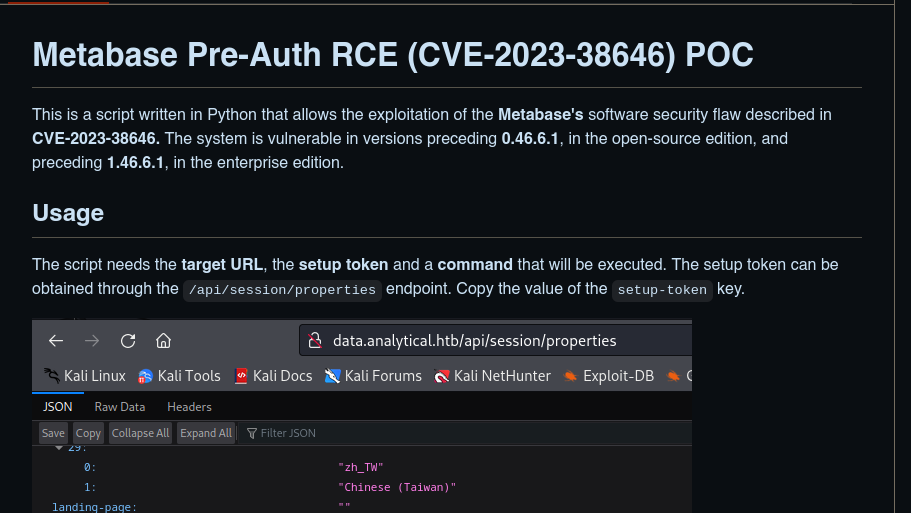911x513 pixels.
Task: Click the browser back arrow icon
Action: [56, 341]
